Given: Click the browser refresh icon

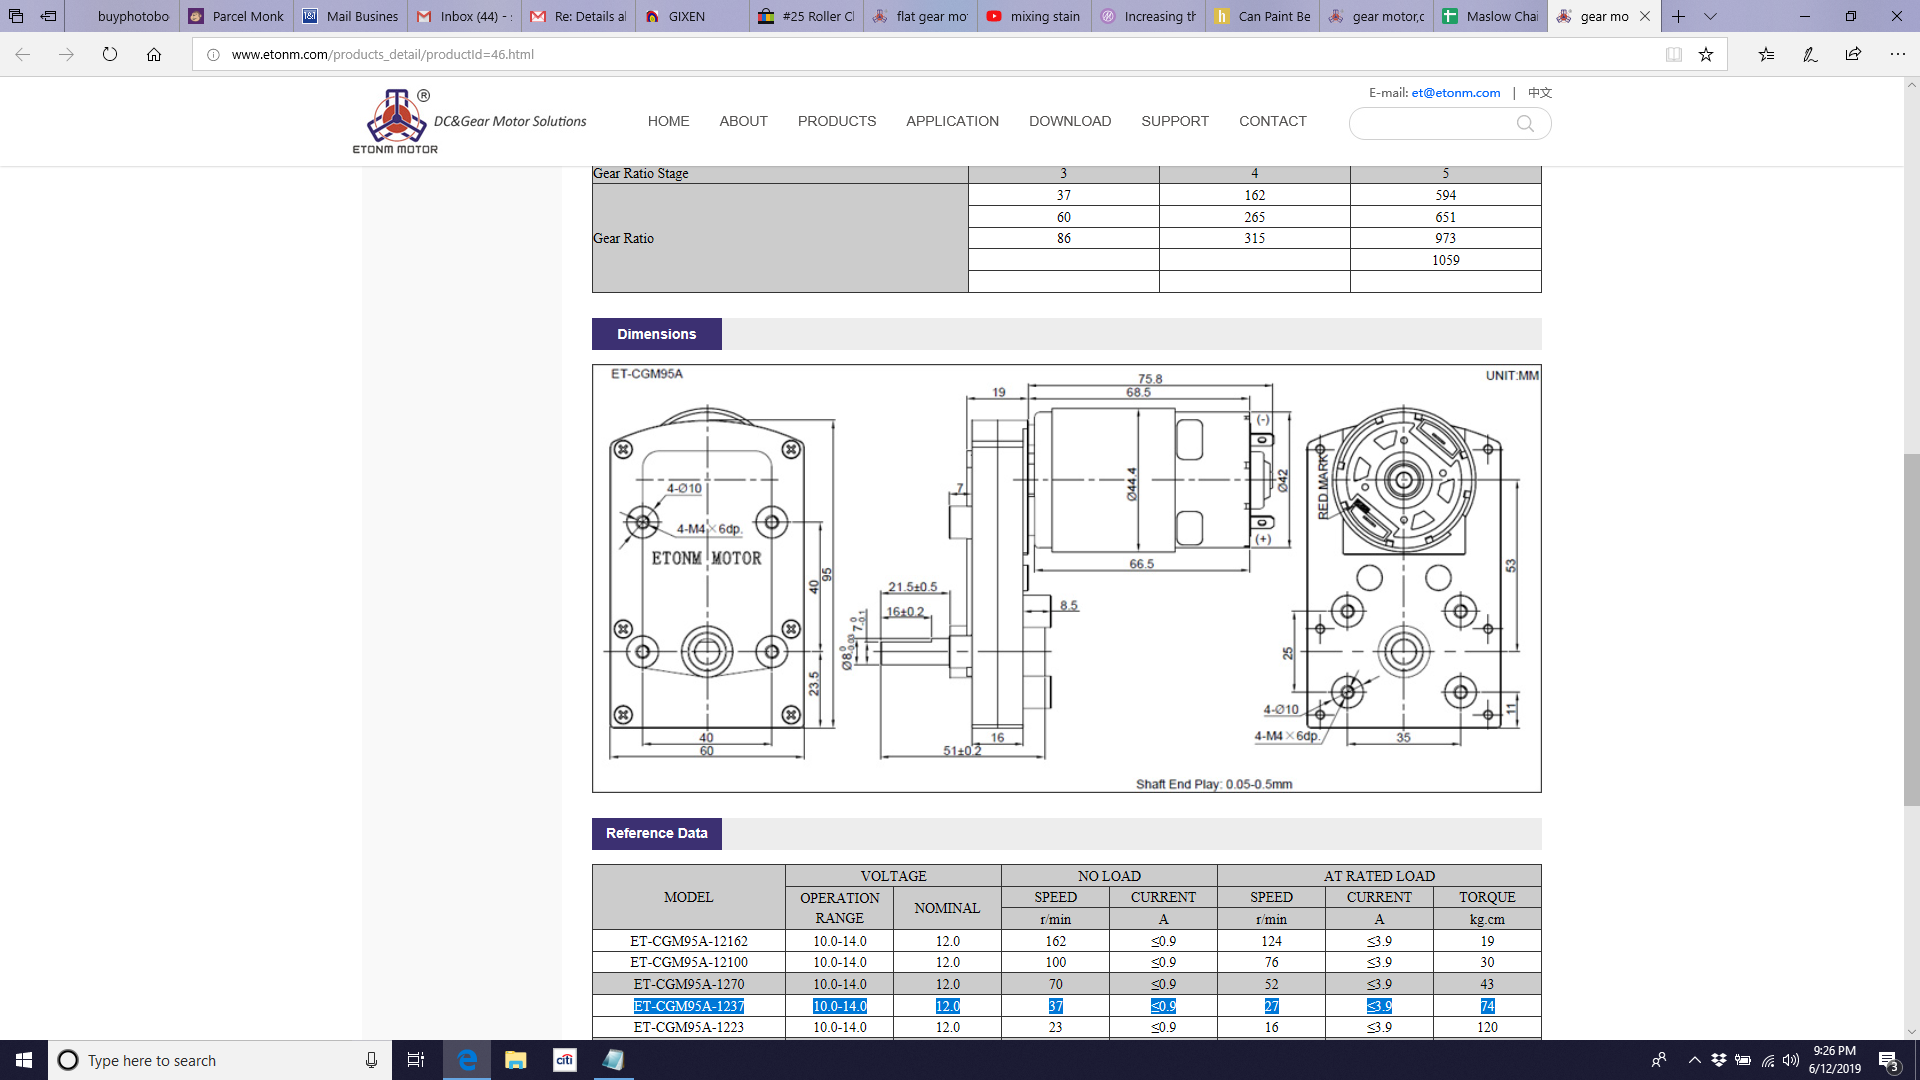Looking at the screenshot, I should click(110, 54).
